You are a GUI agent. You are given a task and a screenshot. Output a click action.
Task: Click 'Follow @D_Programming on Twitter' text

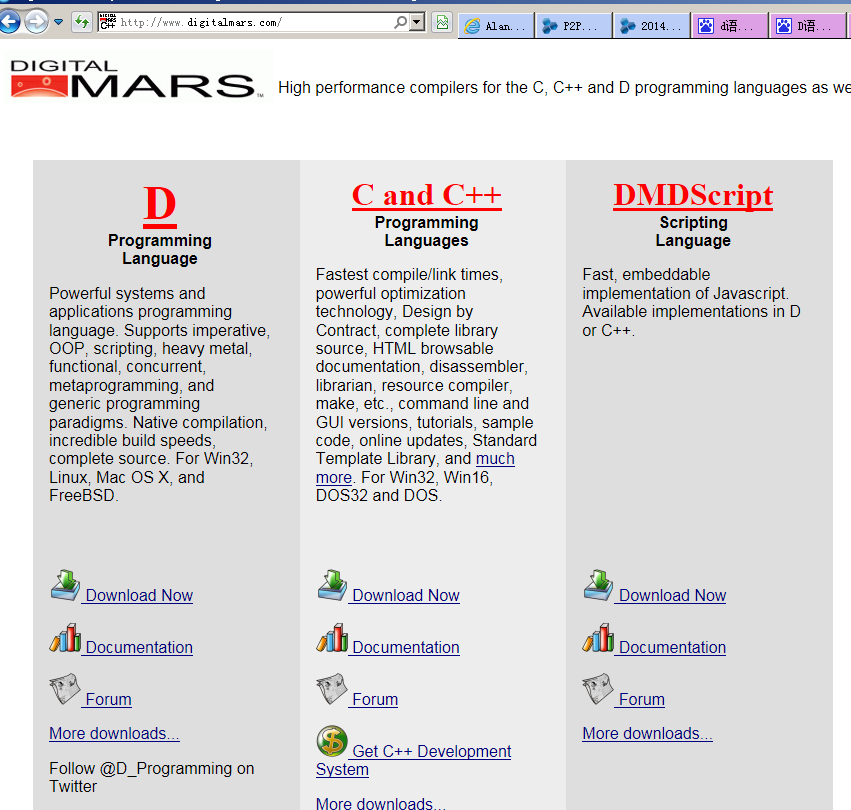[151, 777]
